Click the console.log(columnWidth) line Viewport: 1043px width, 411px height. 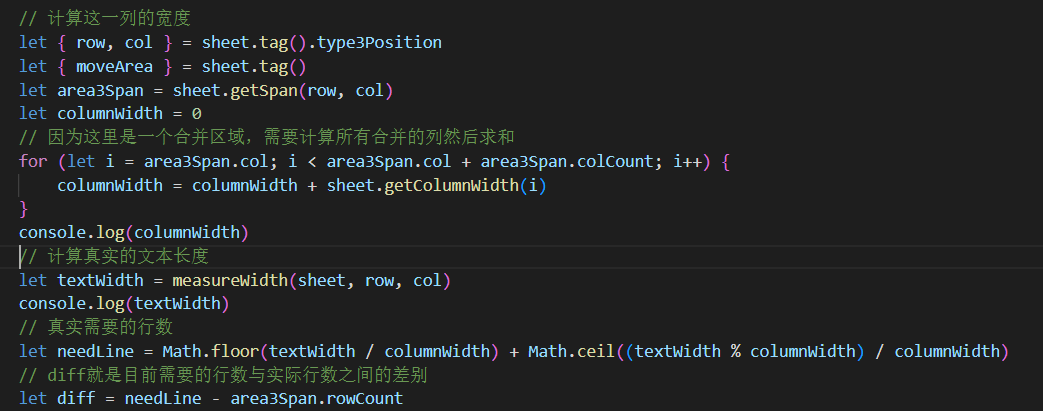(x=133, y=233)
